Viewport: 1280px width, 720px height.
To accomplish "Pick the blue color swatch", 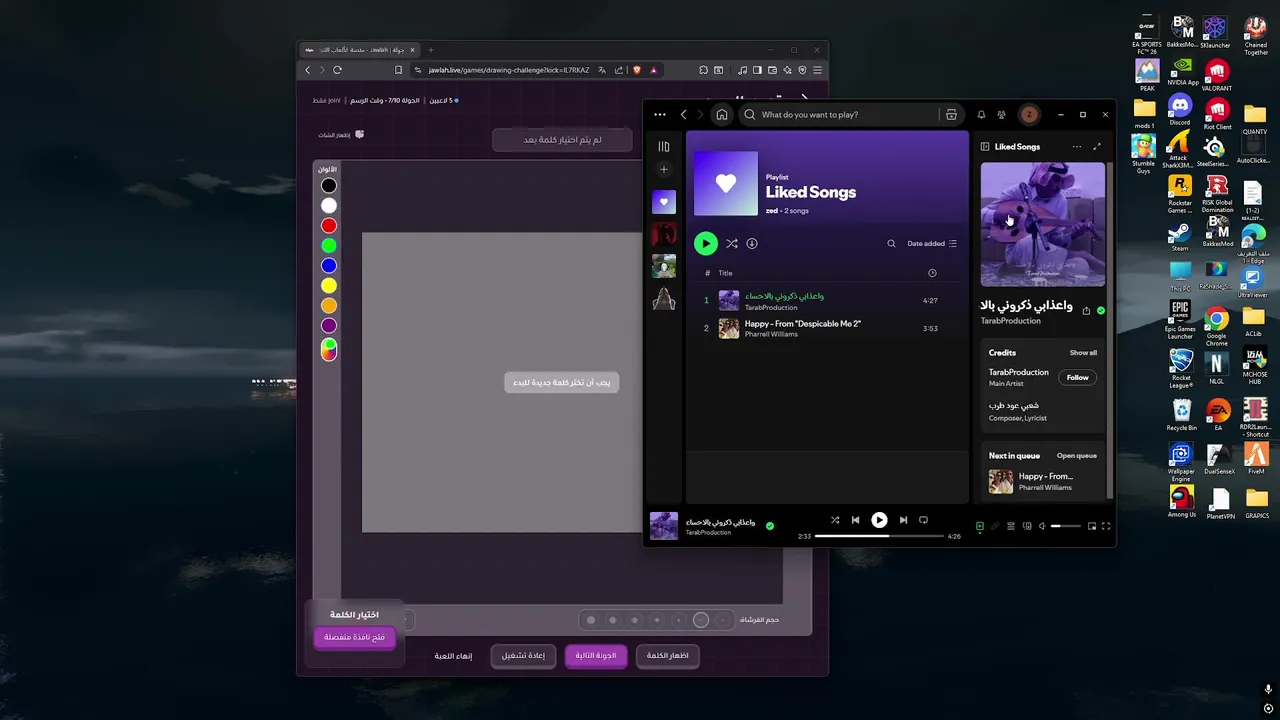I will coord(329,266).
